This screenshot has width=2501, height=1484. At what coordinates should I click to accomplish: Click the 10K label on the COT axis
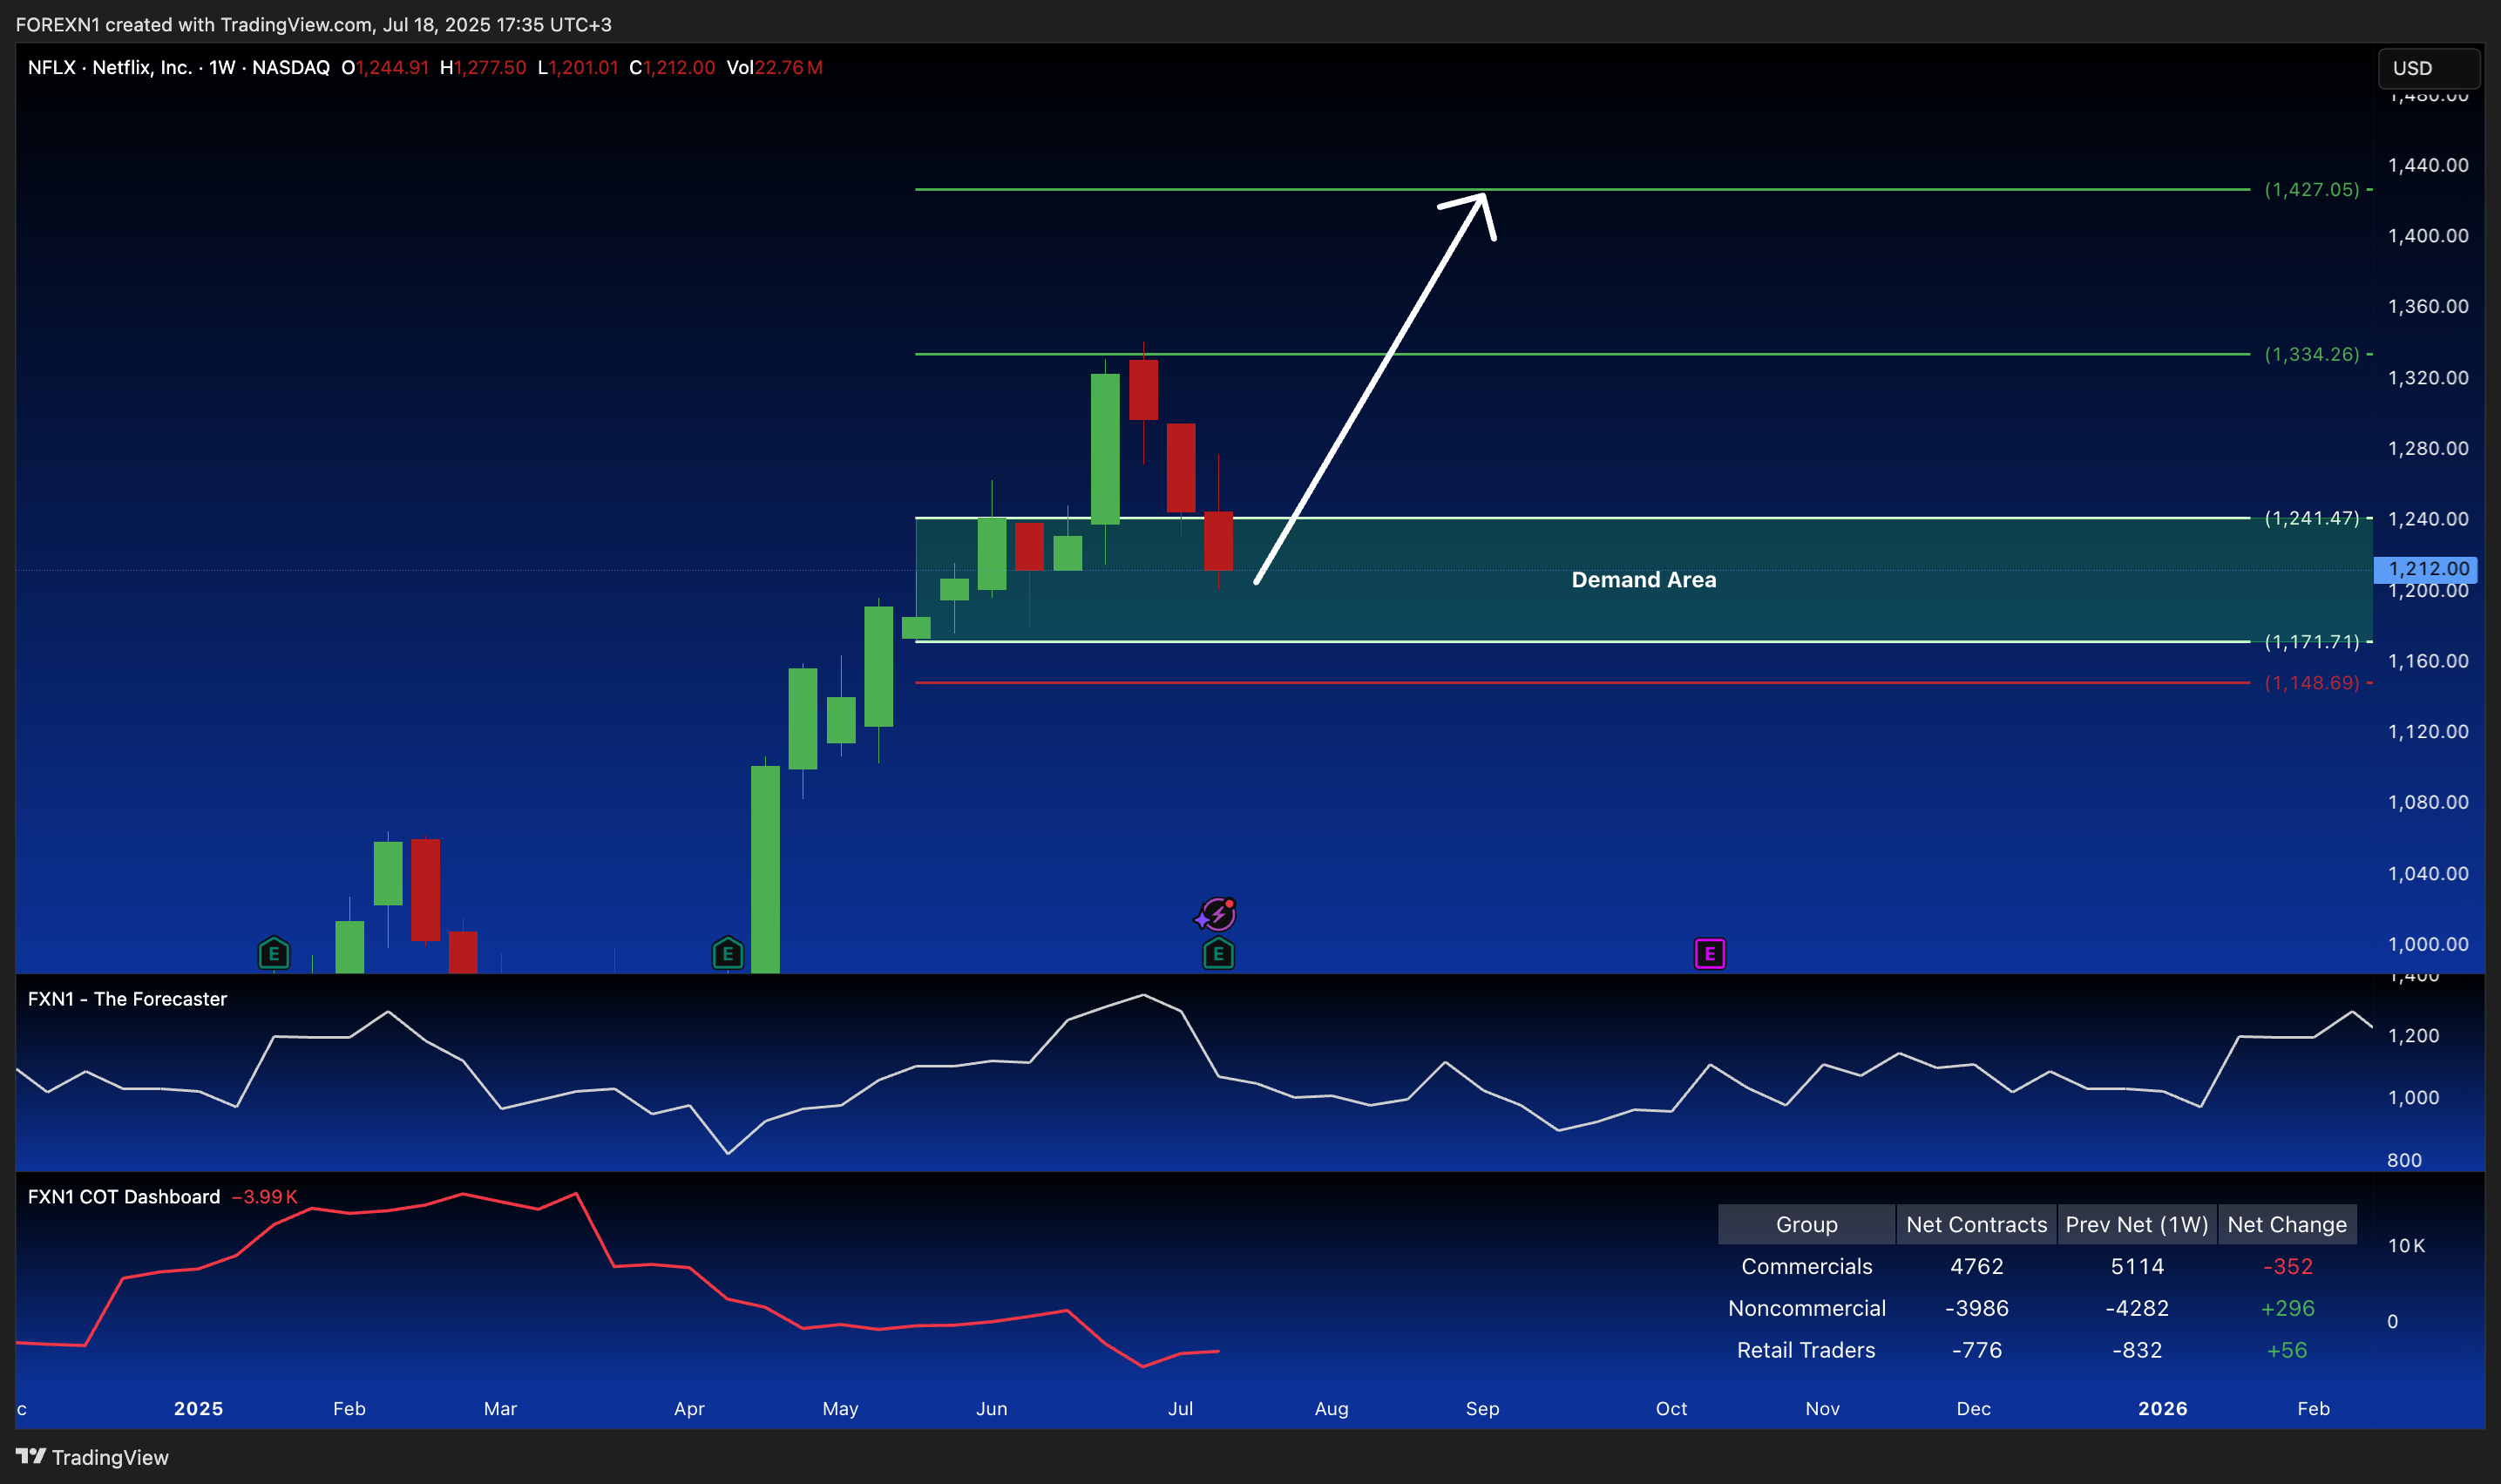point(2406,1246)
